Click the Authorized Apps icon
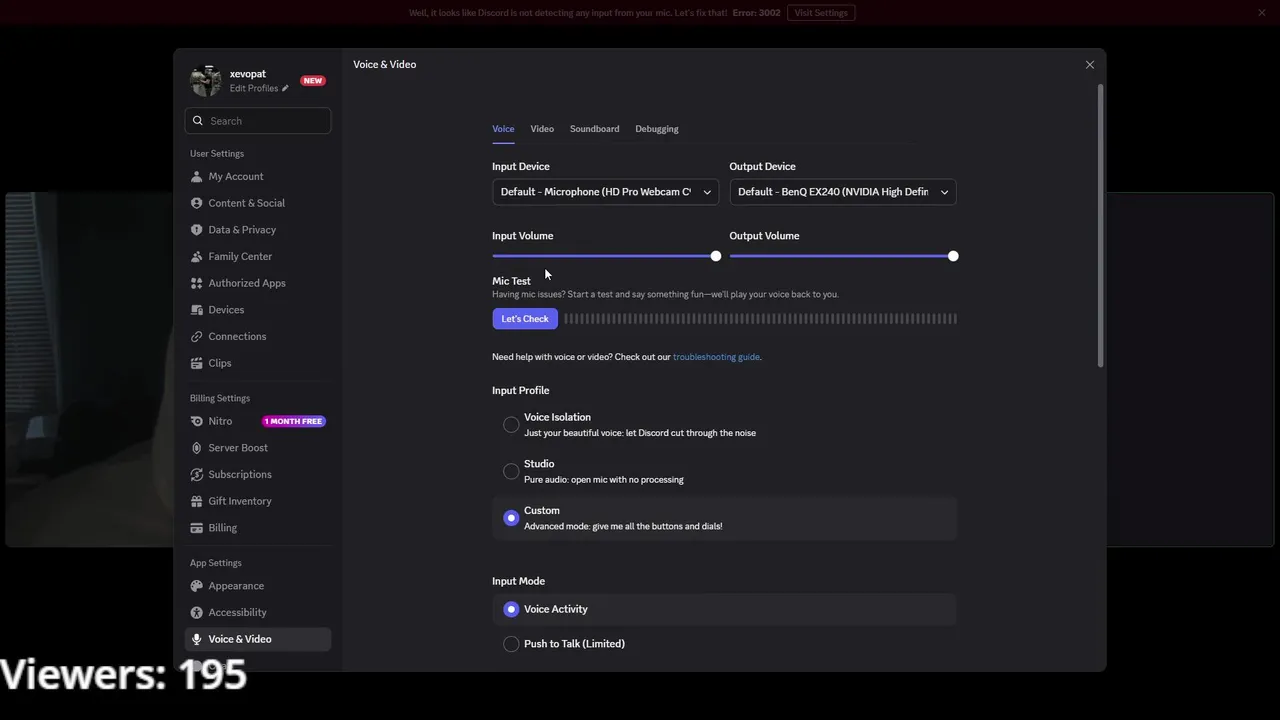The width and height of the screenshot is (1280, 720). tap(197, 283)
